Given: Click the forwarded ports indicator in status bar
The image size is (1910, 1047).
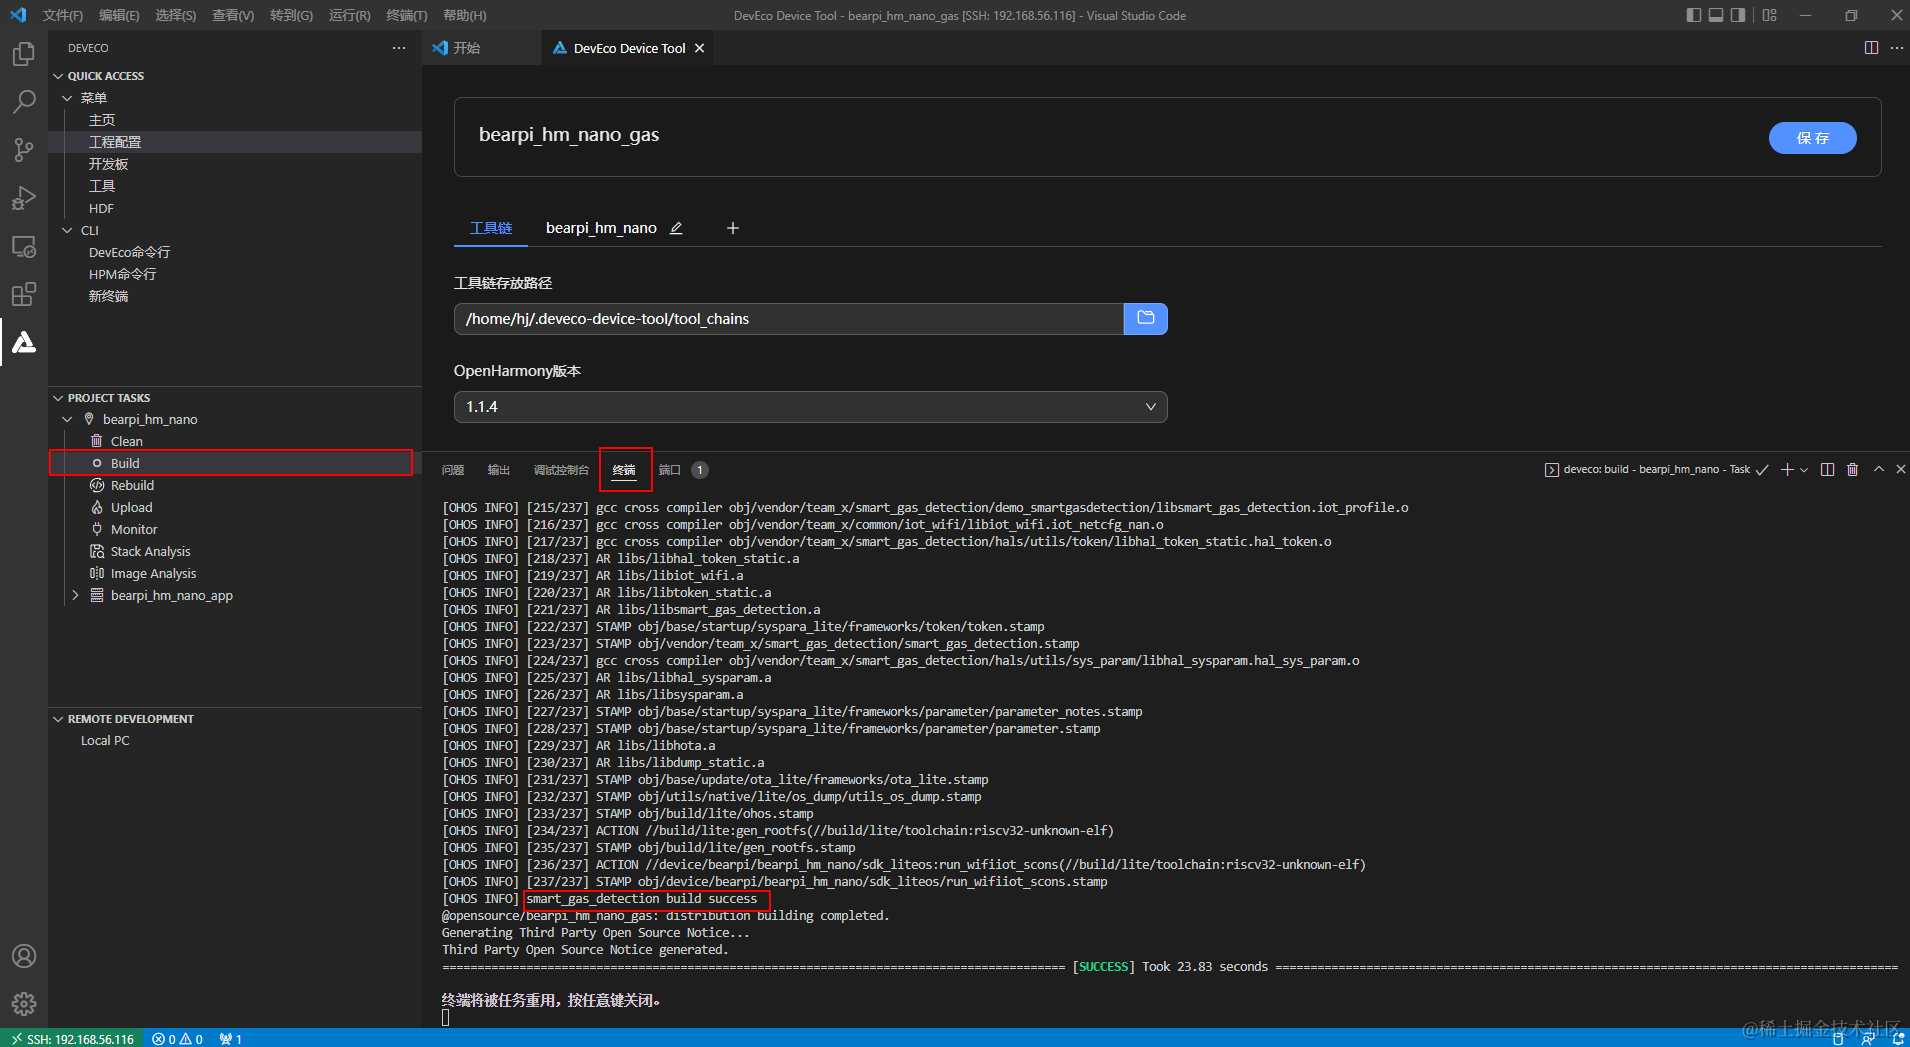Looking at the screenshot, I should pos(231,1039).
